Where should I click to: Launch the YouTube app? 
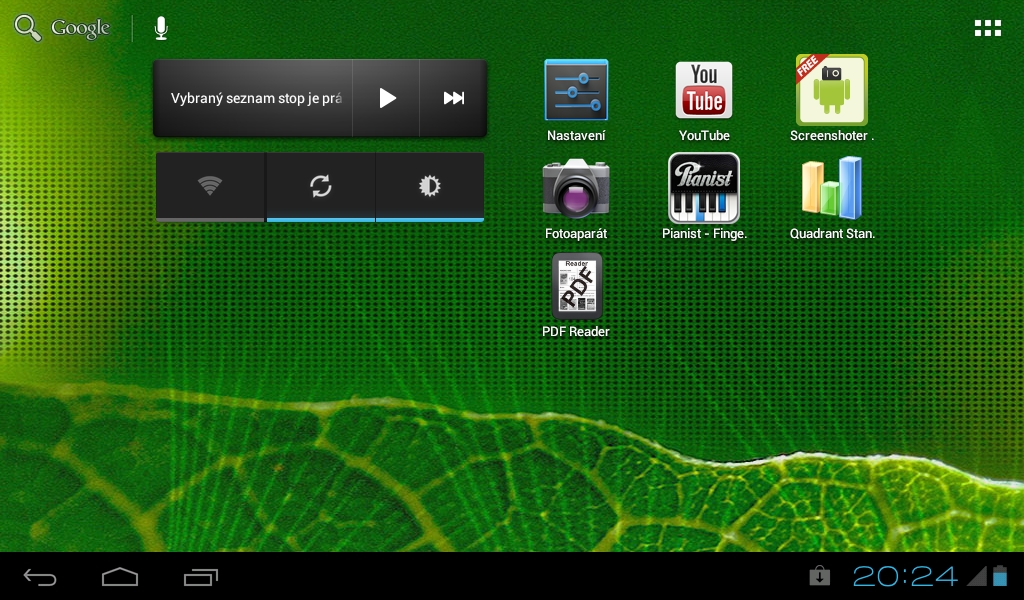pos(704,92)
